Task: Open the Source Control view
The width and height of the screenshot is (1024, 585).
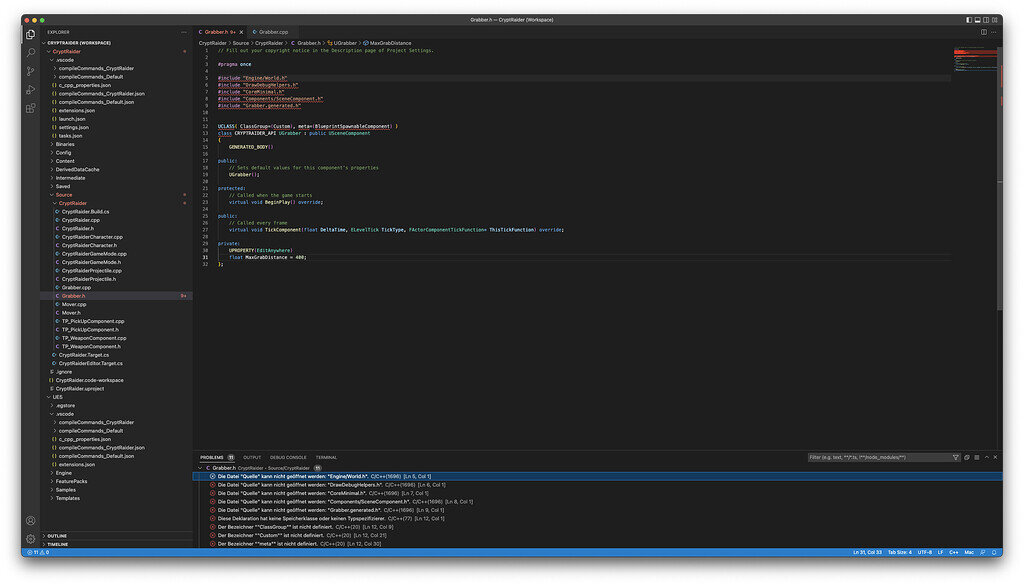Action: 31,71
